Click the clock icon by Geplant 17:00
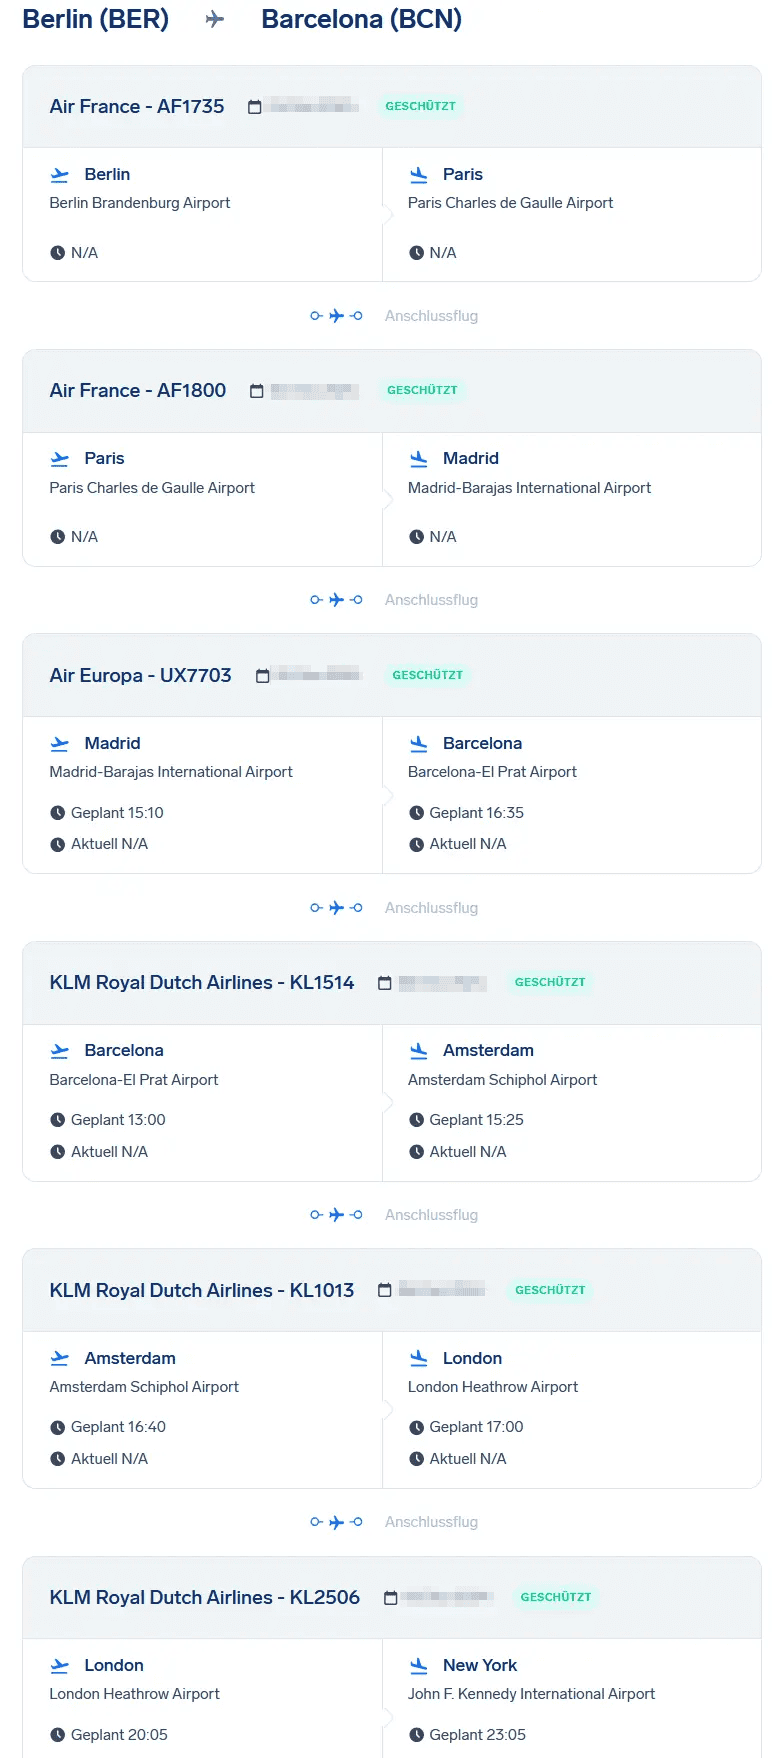 pos(417,1427)
